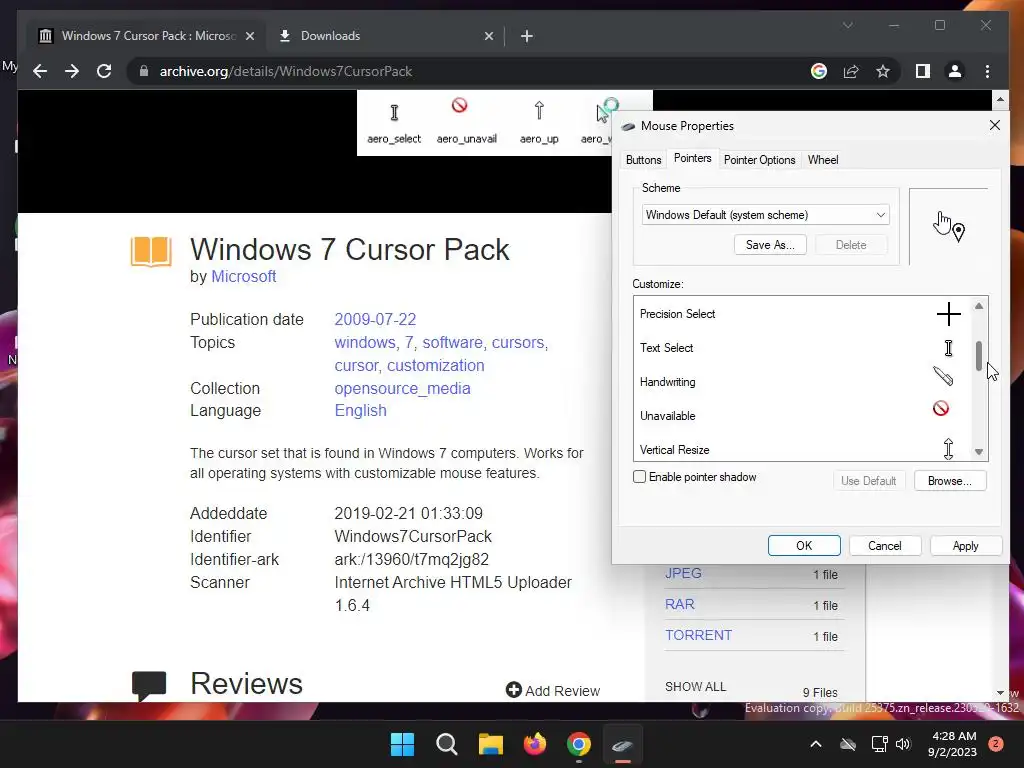This screenshot has height=768, width=1024.
Task: Bookmark this page with the star
Action: [x=883, y=71]
